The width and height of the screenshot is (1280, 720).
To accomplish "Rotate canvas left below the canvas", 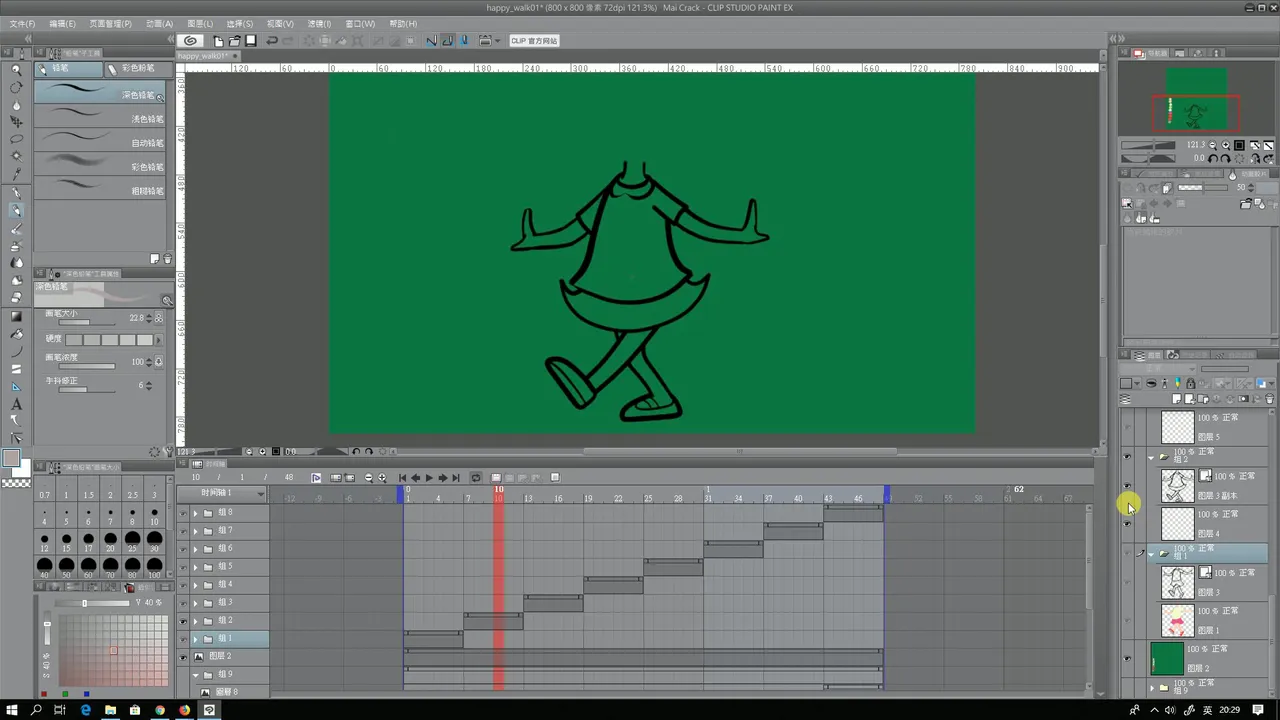I will pyautogui.click(x=356, y=452).
